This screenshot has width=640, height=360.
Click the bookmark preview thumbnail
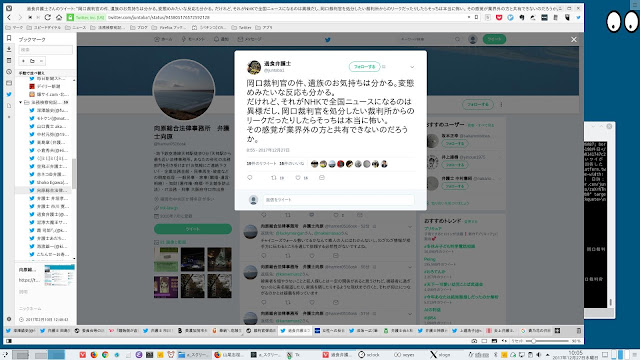click(59, 275)
